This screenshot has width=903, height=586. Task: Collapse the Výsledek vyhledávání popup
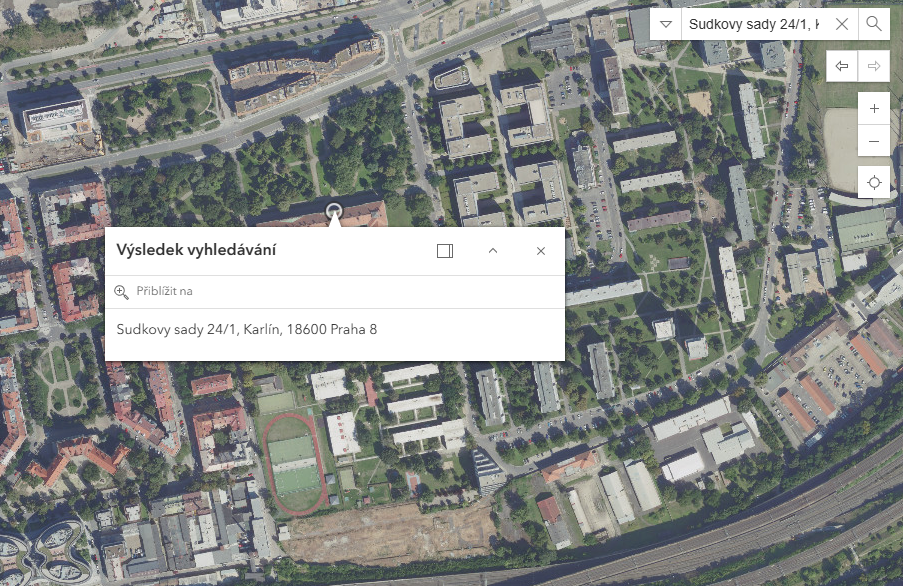[x=493, y=251]
